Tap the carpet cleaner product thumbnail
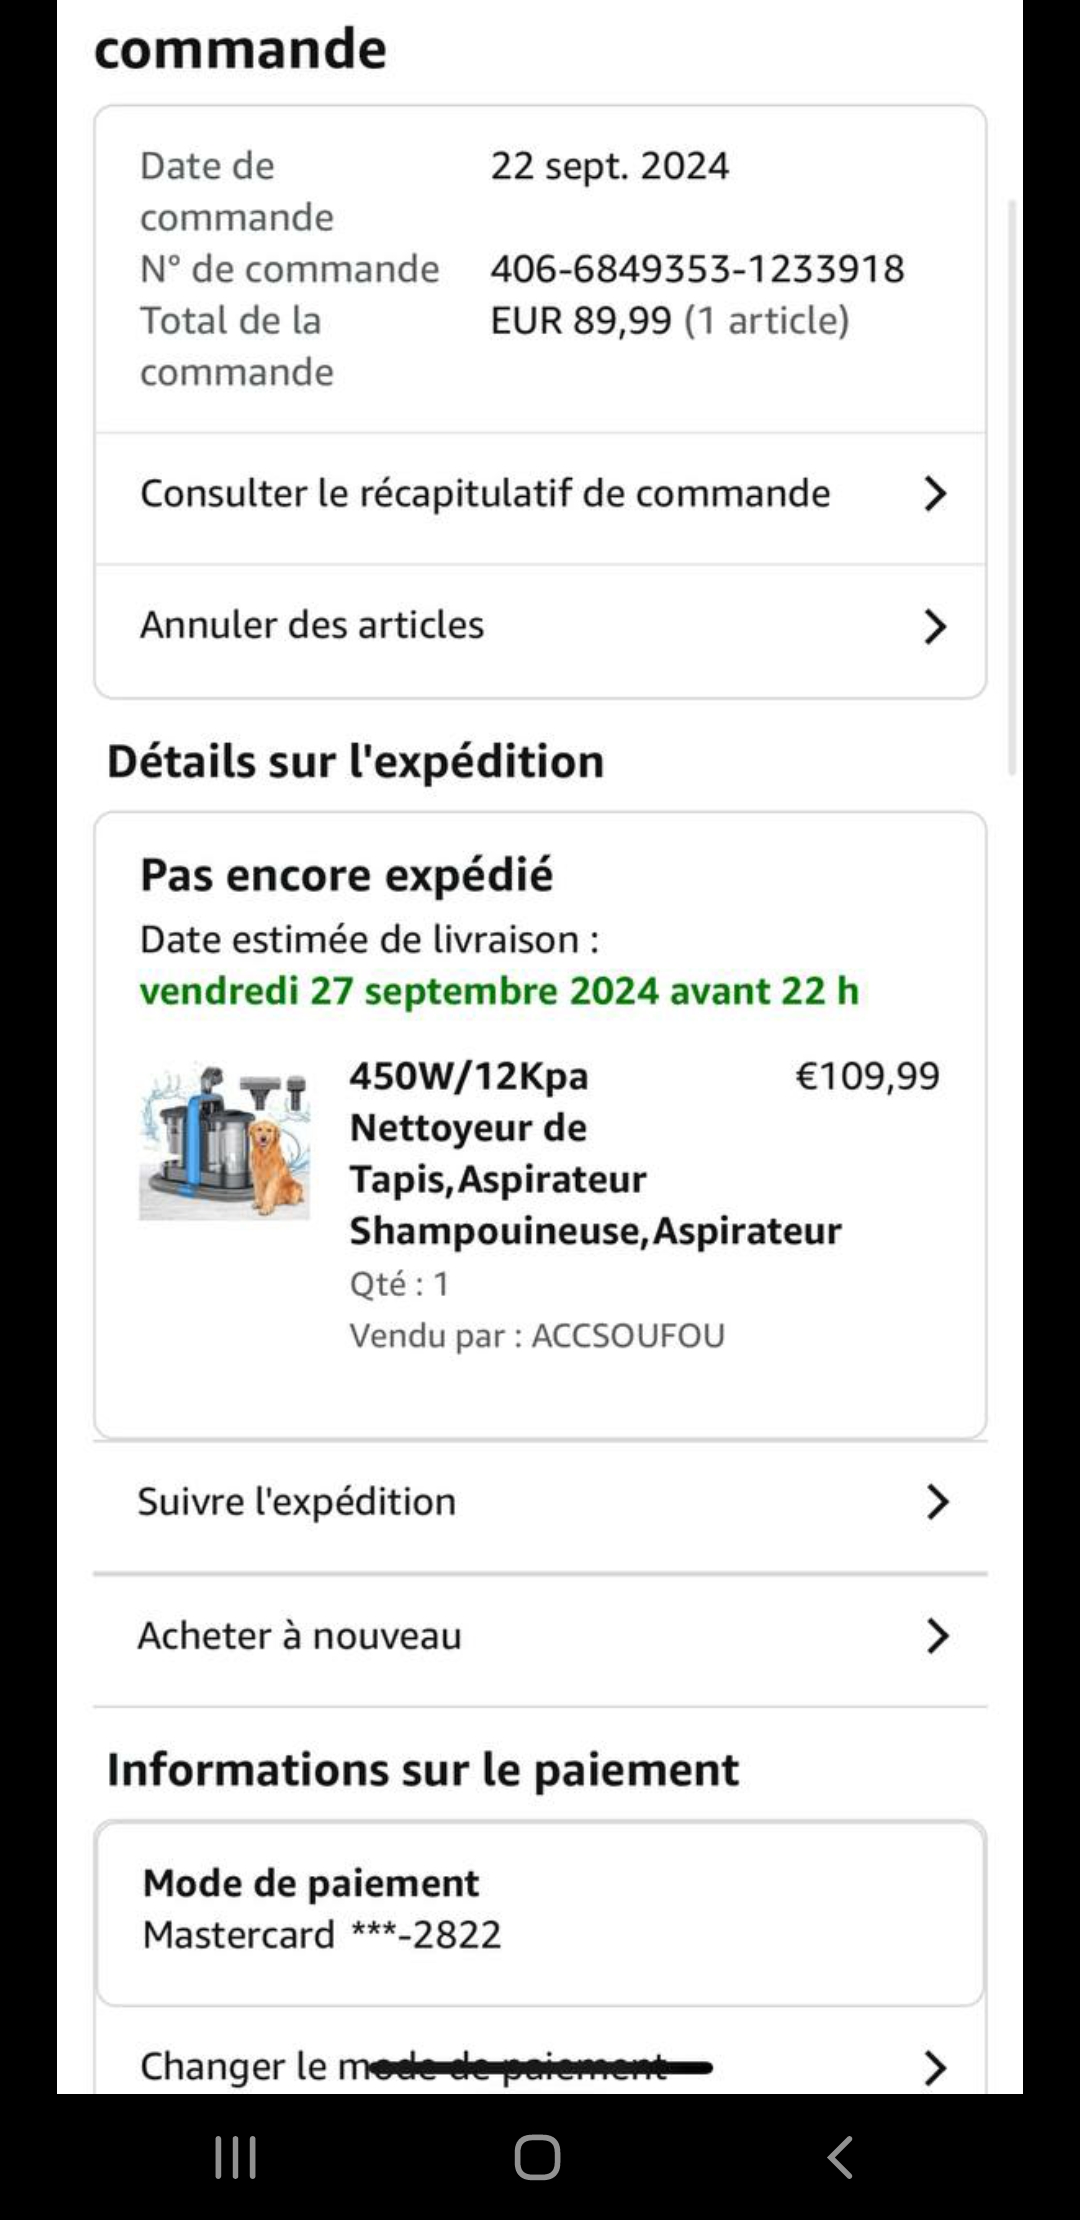 [225, 1142]
